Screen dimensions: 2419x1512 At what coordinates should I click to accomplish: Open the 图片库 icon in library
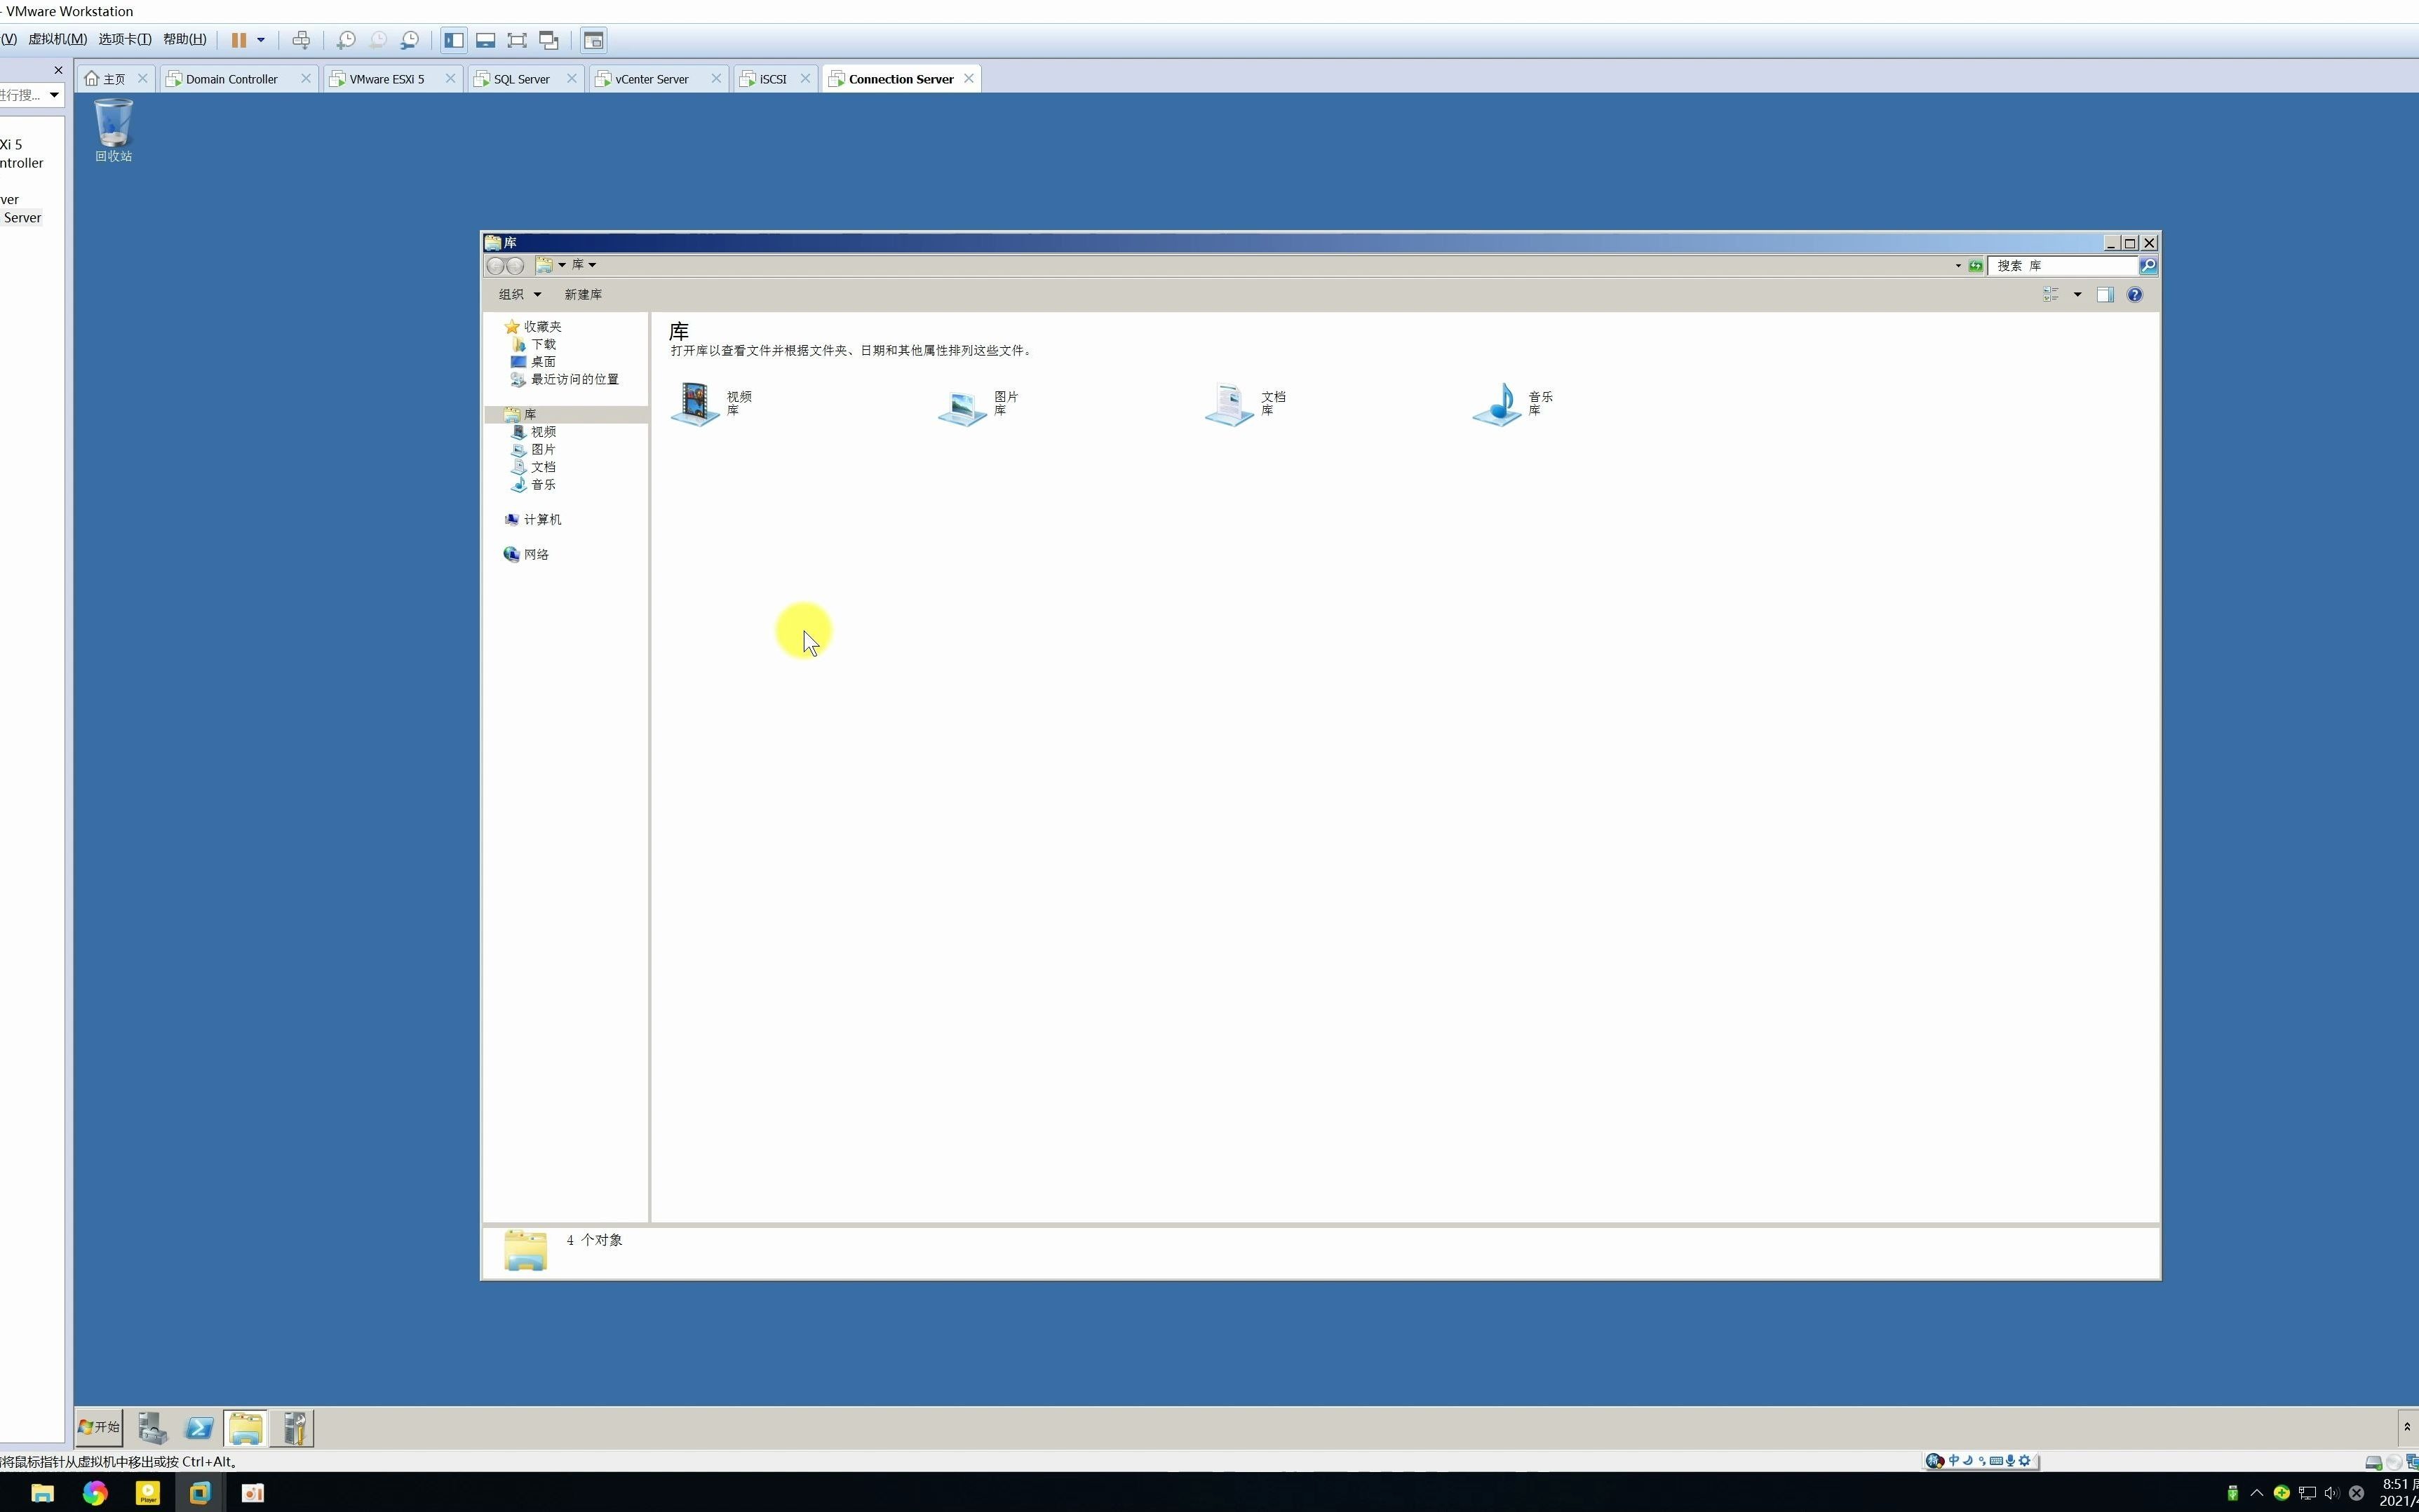pyautogui.click(x=966, y=403)
